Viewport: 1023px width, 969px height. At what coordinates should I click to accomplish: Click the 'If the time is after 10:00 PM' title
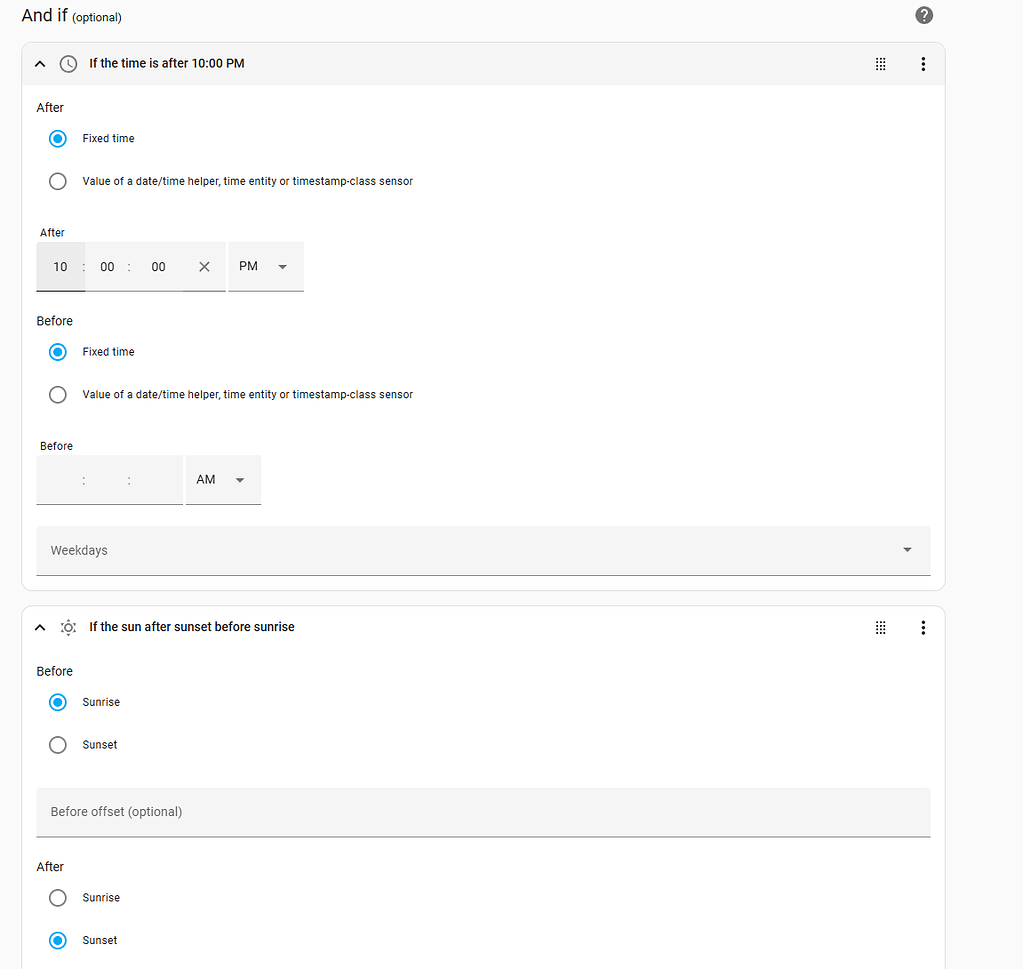click(167, 63)
